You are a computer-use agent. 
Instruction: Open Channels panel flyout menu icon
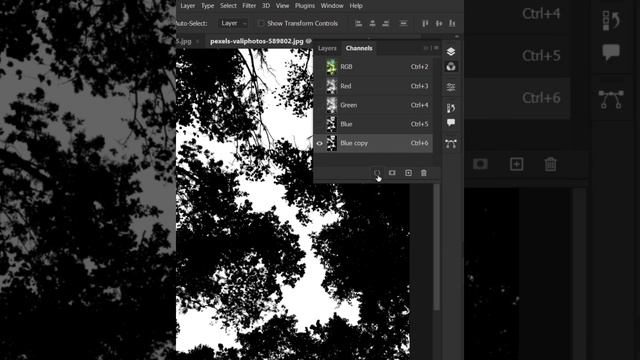[436, 48]
